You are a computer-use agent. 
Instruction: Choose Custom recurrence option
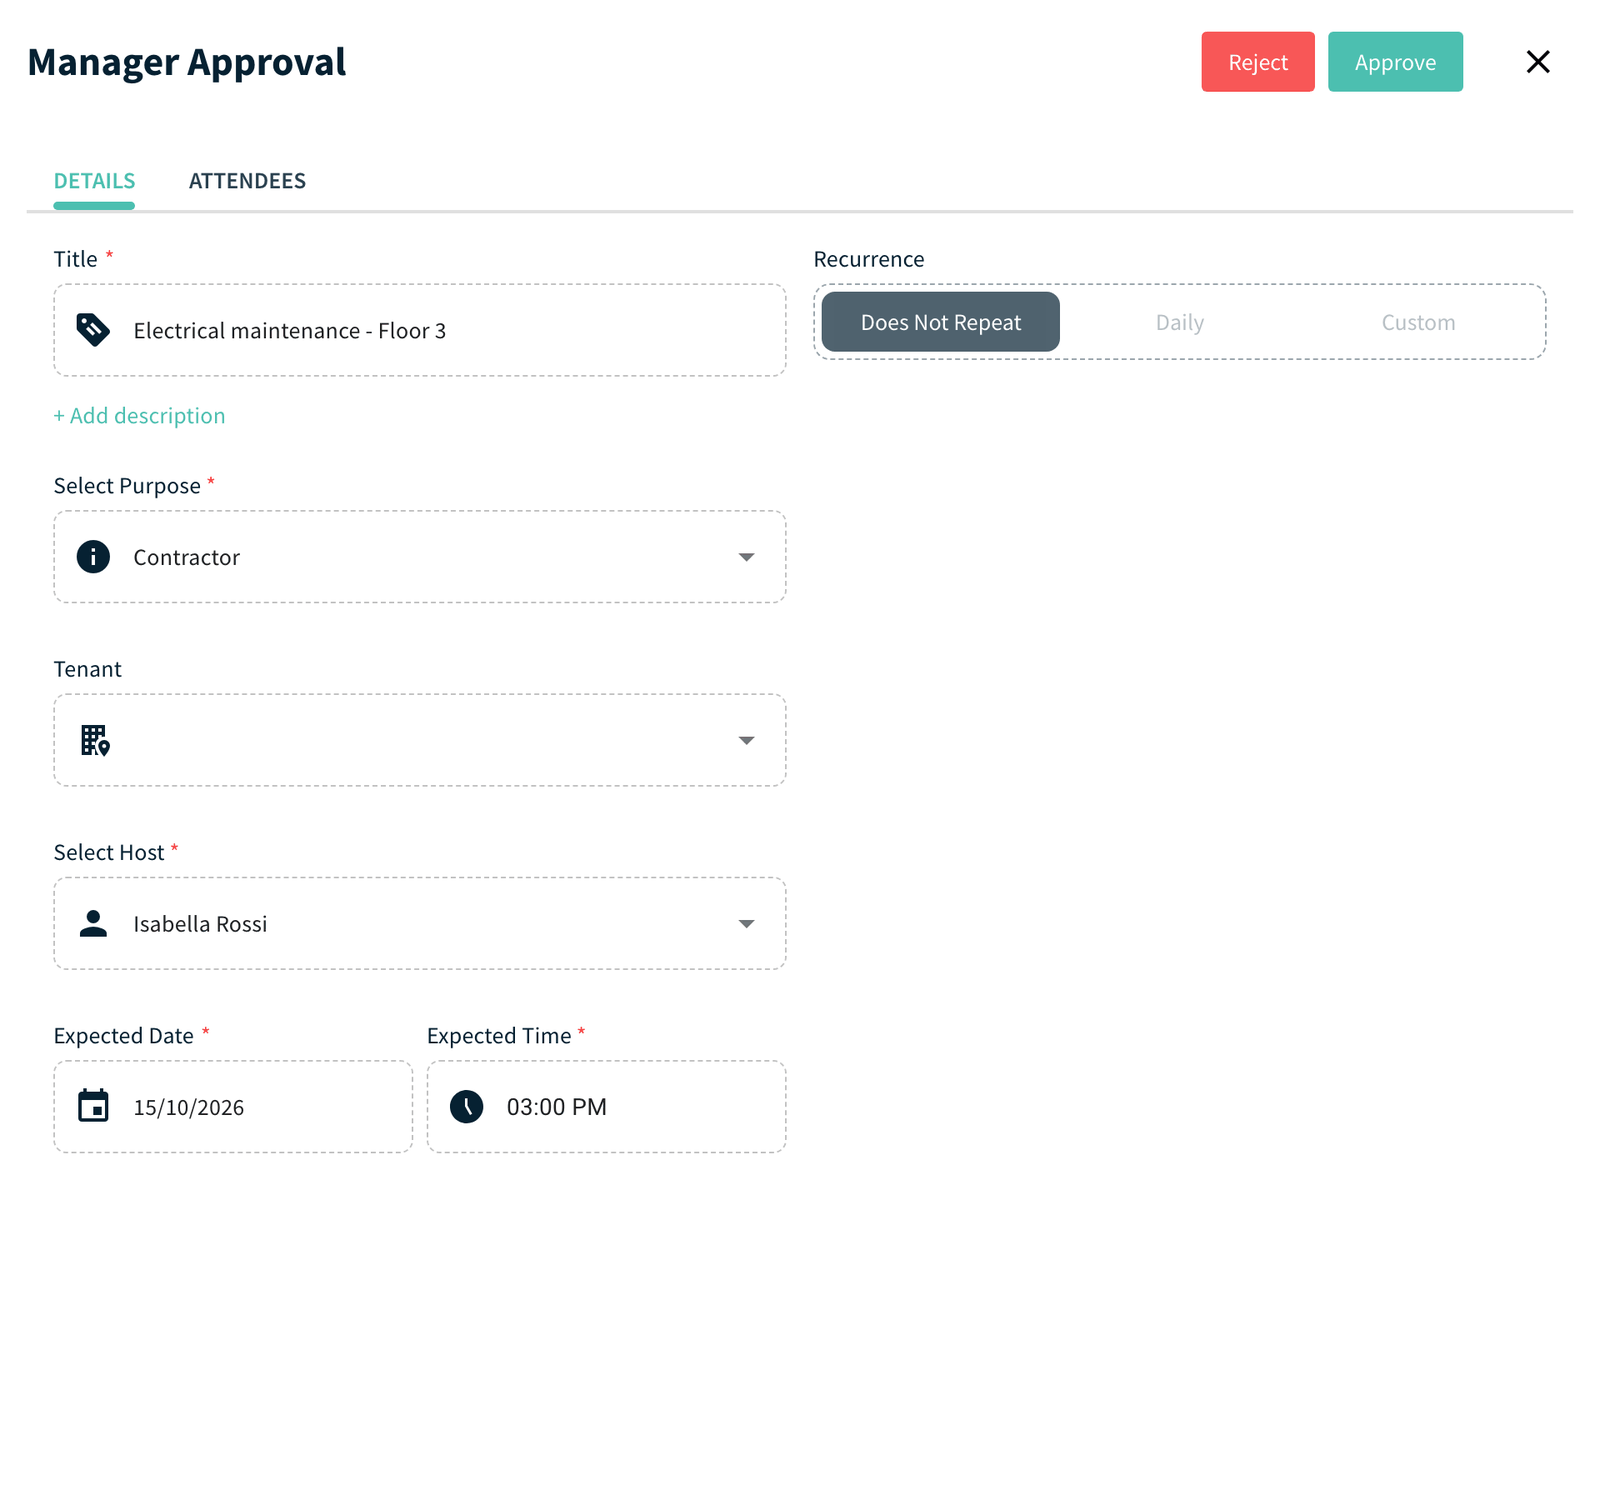[1418, 322]
